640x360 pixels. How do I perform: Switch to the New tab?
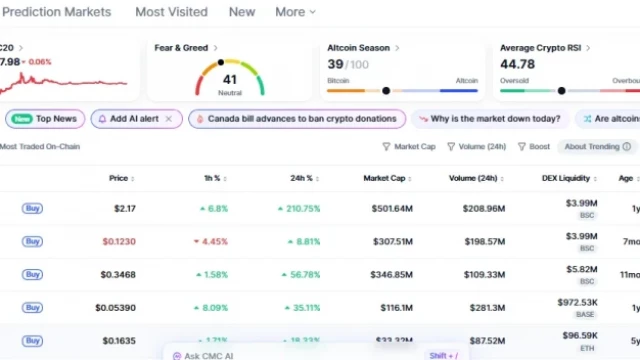242,12
